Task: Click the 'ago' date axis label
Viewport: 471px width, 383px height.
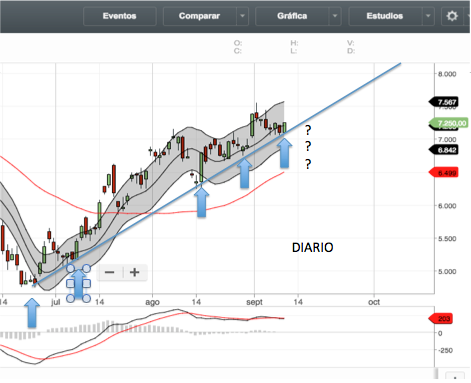Action: pyautogui.click(x=152, y=303)
